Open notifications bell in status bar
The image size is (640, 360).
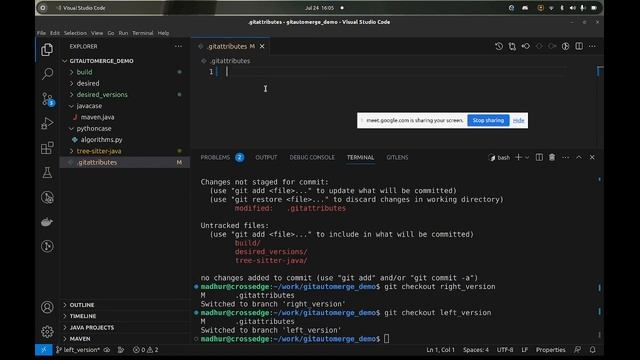[x=592, y=350]
